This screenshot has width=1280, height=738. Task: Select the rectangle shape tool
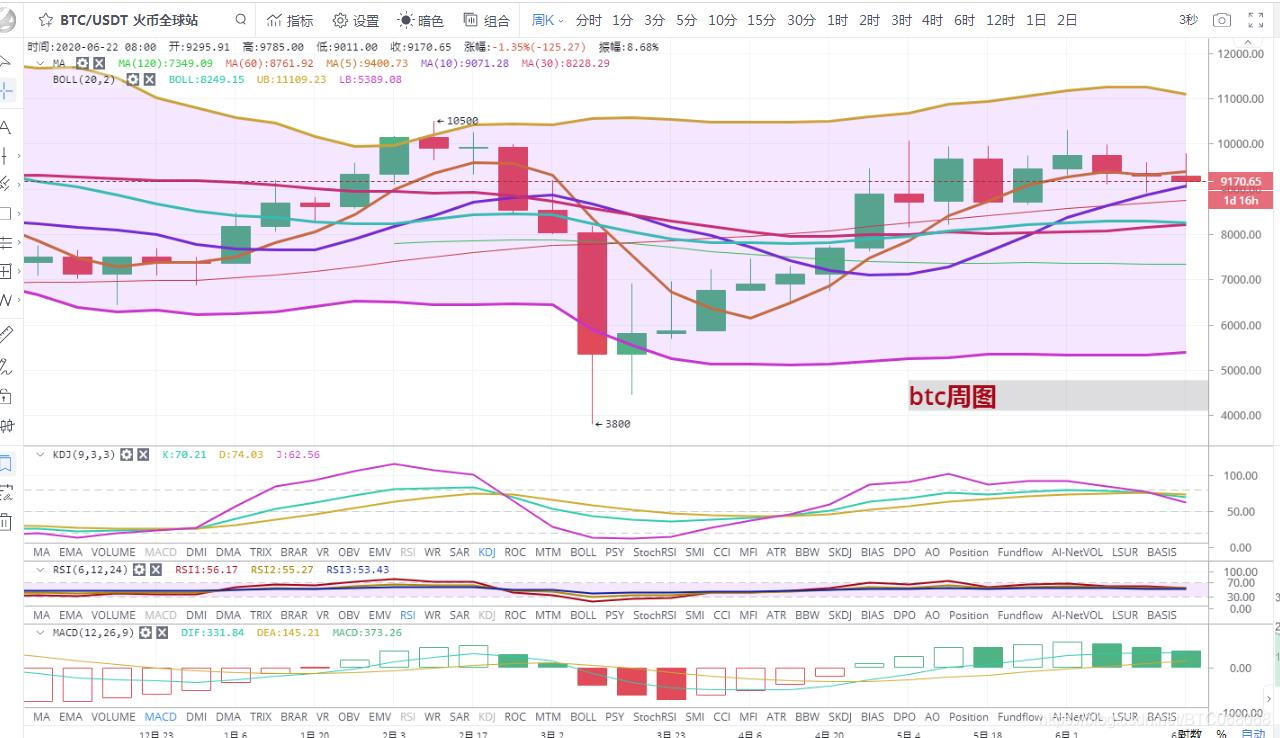[x=5, y=213]
